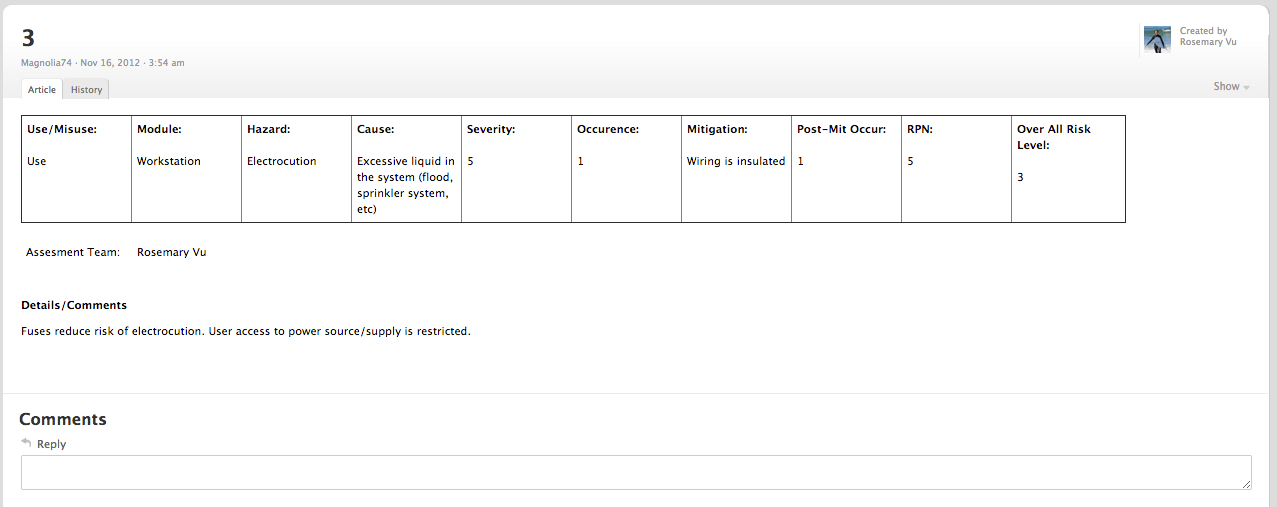Click the Magnolia74 username
The image size is (1277, 507).
(47, 62)
